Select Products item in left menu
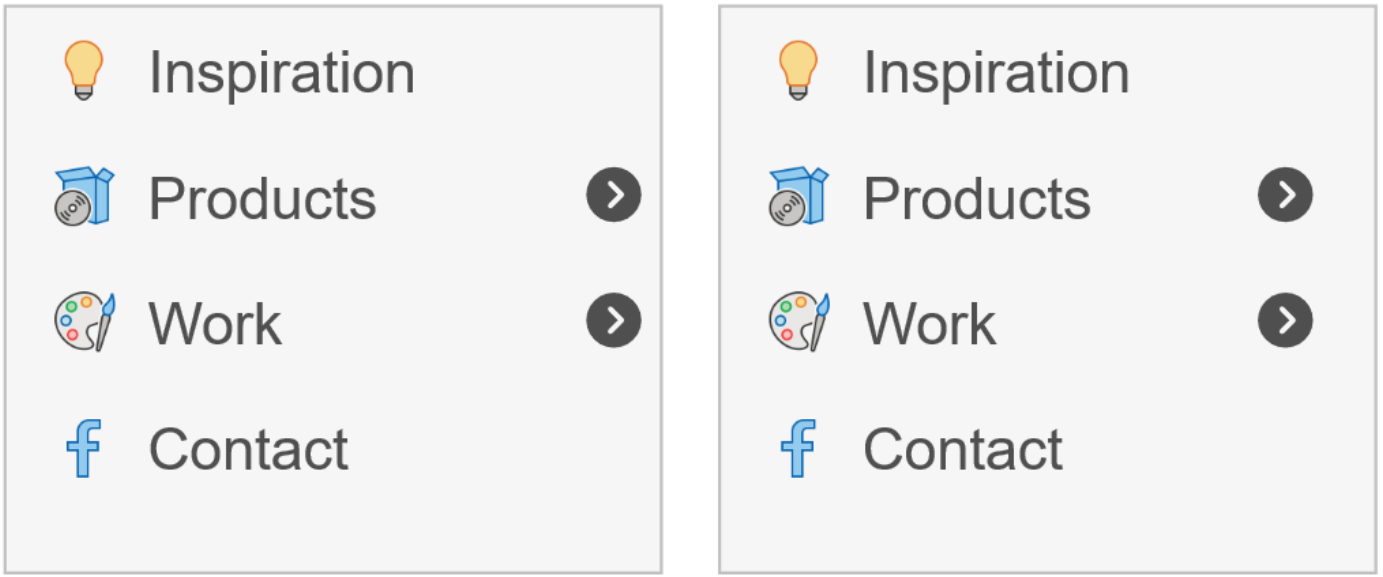This screenshot has height=577, width=1383. [262, 198]
